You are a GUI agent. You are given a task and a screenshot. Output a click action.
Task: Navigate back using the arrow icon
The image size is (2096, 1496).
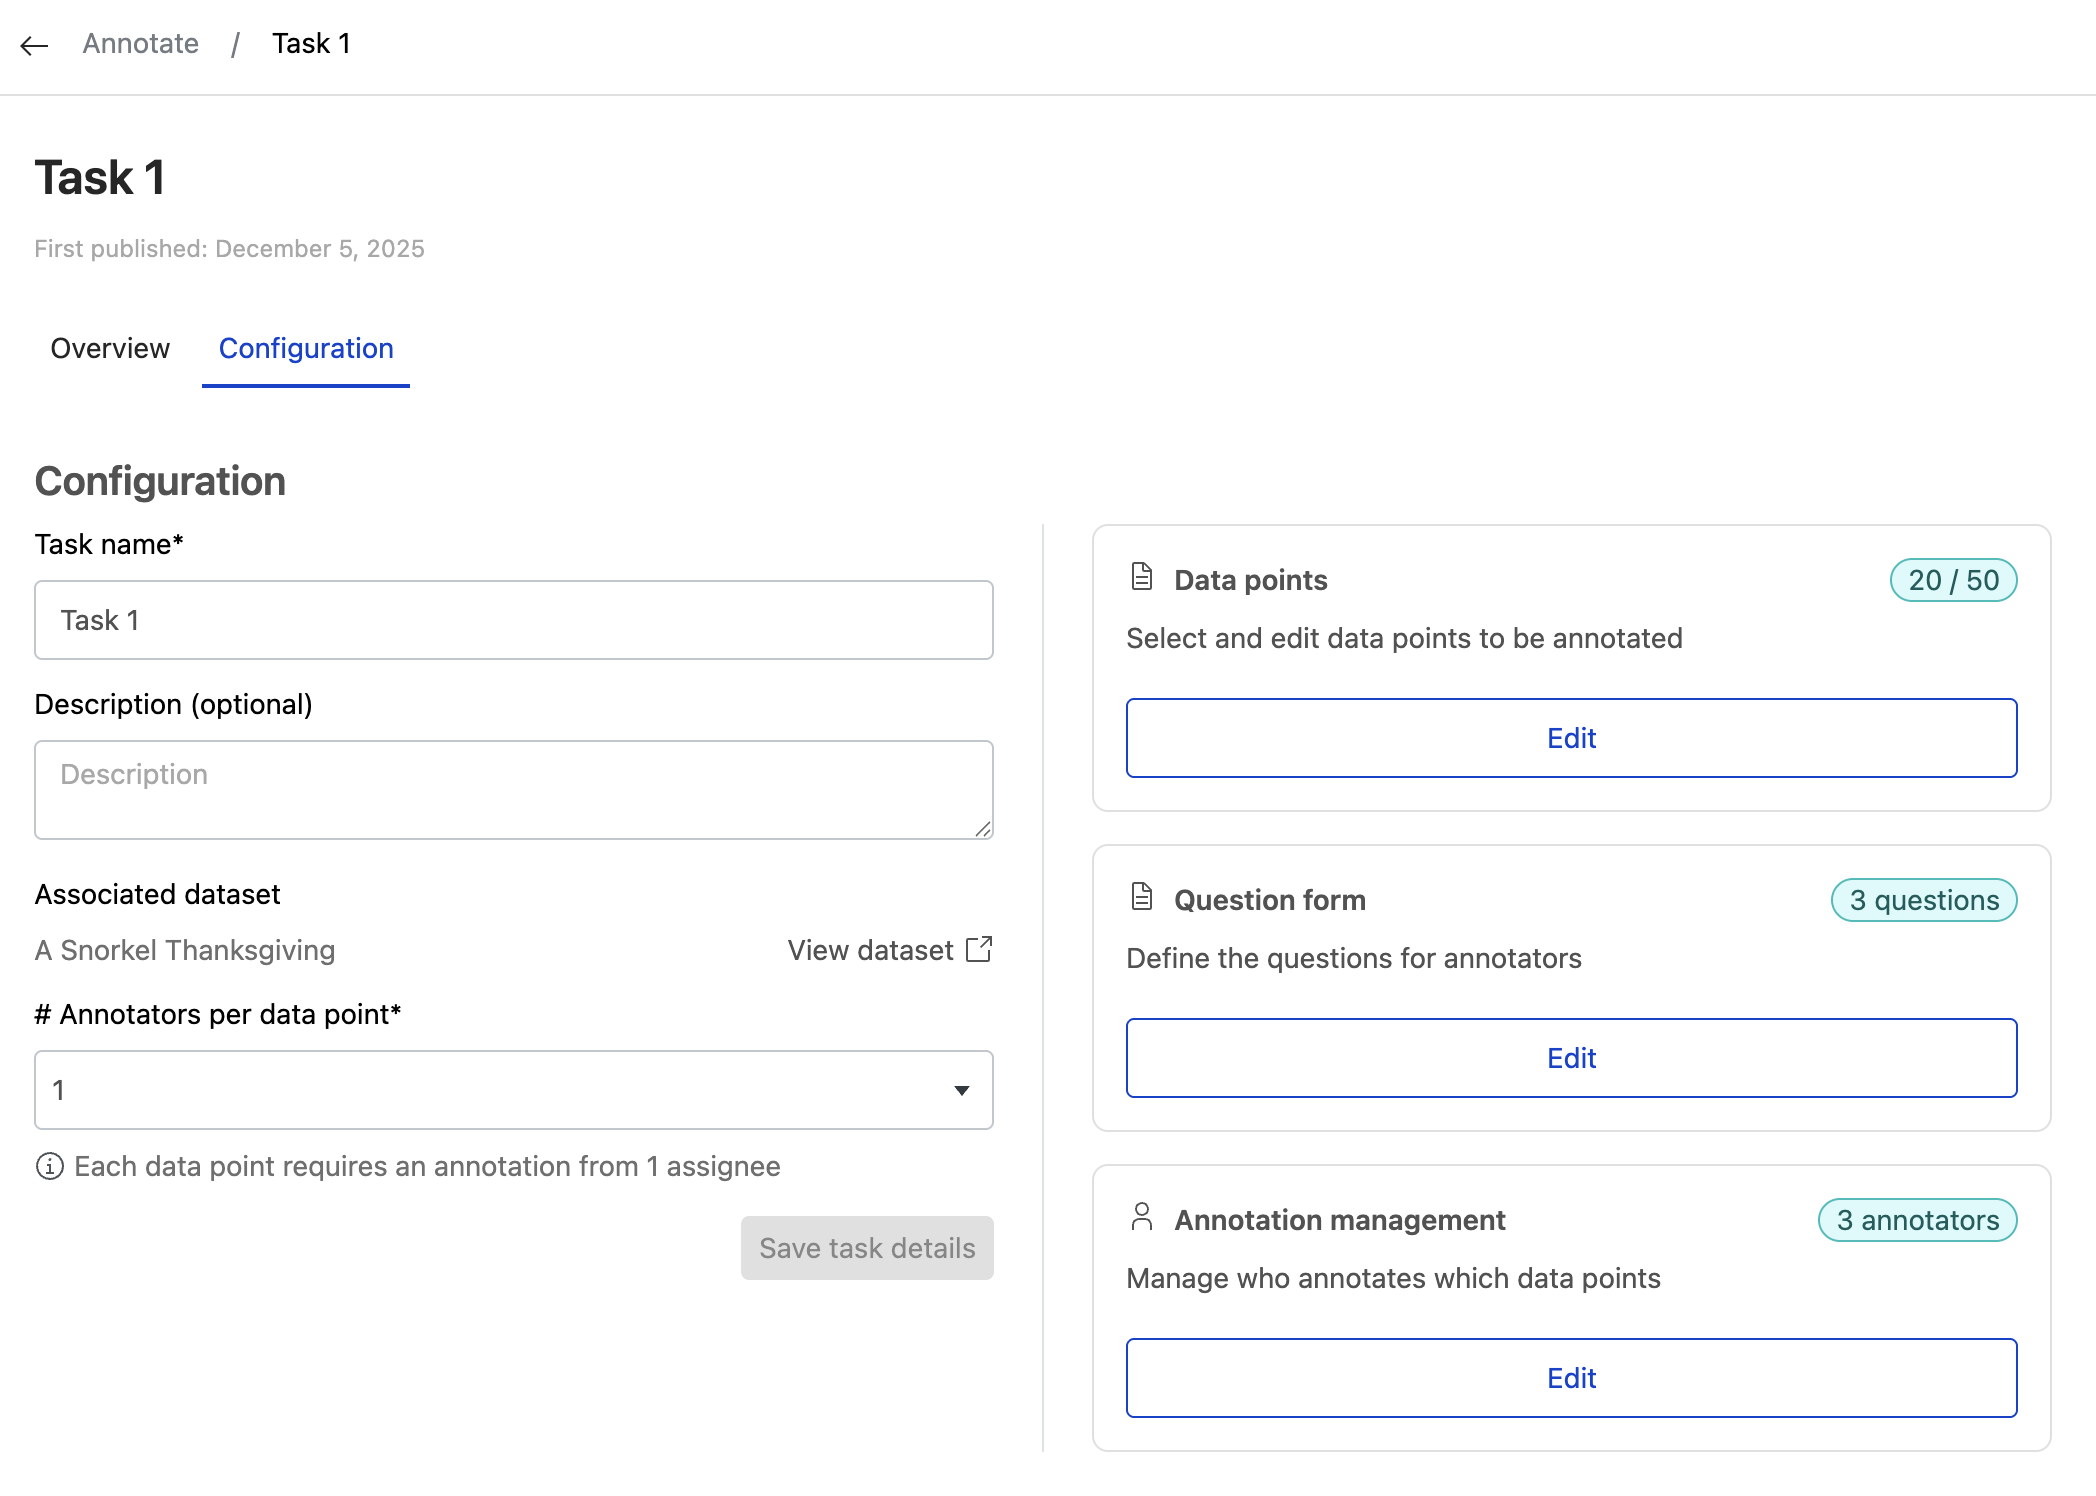coord(35,45)
